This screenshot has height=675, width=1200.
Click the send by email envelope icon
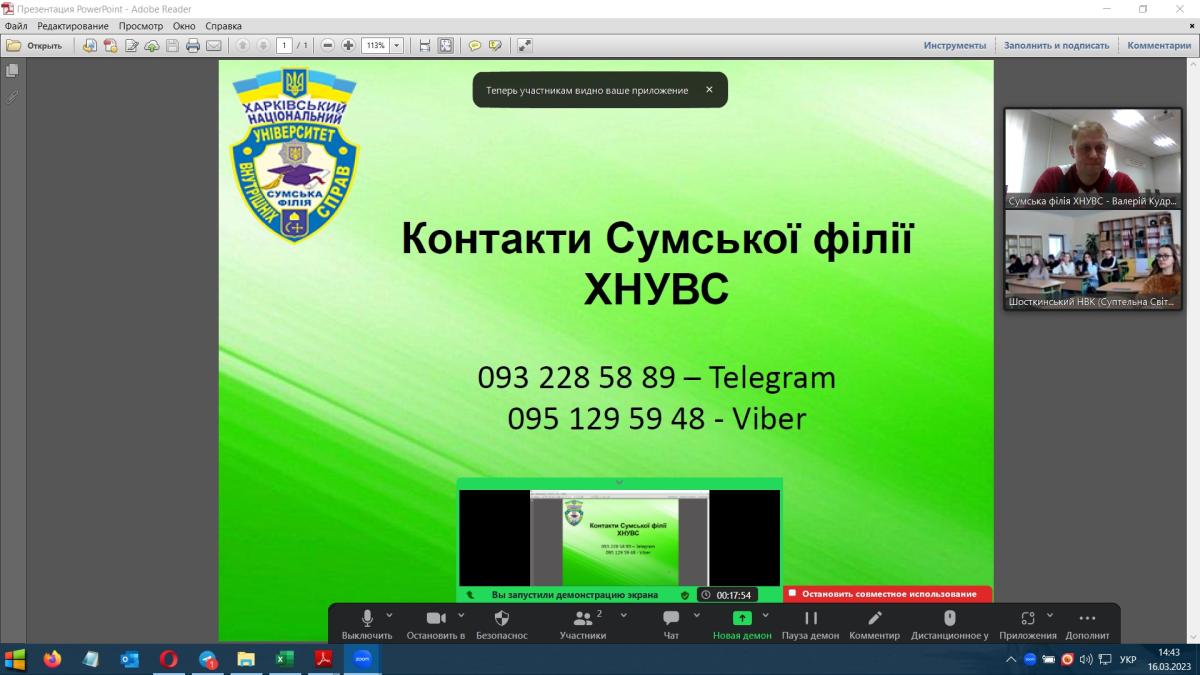213,45
